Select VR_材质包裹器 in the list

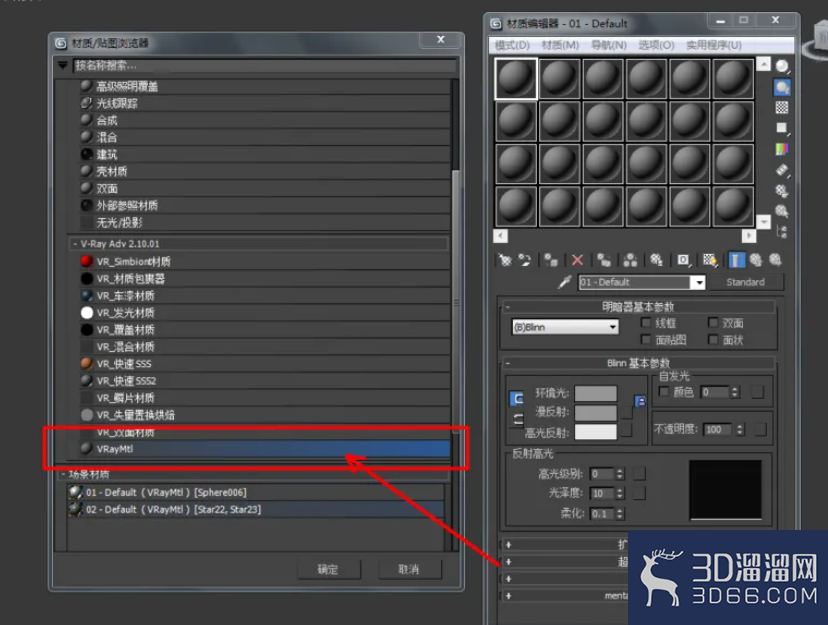[x=265, y=278]
